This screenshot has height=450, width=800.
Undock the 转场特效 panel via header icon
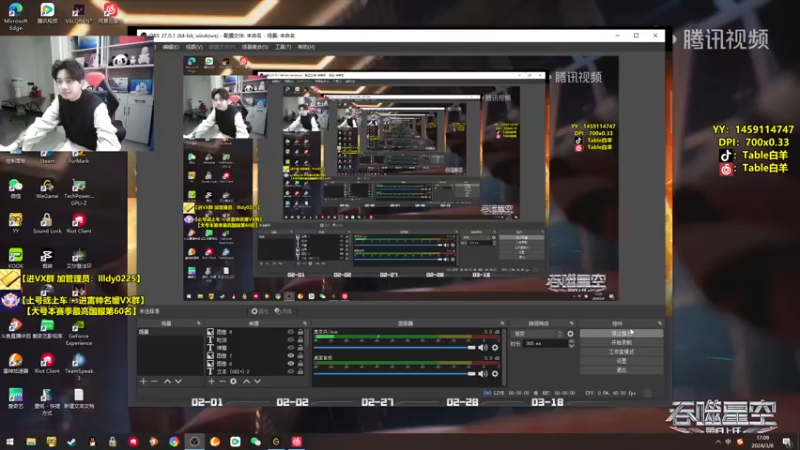point(571,323)
